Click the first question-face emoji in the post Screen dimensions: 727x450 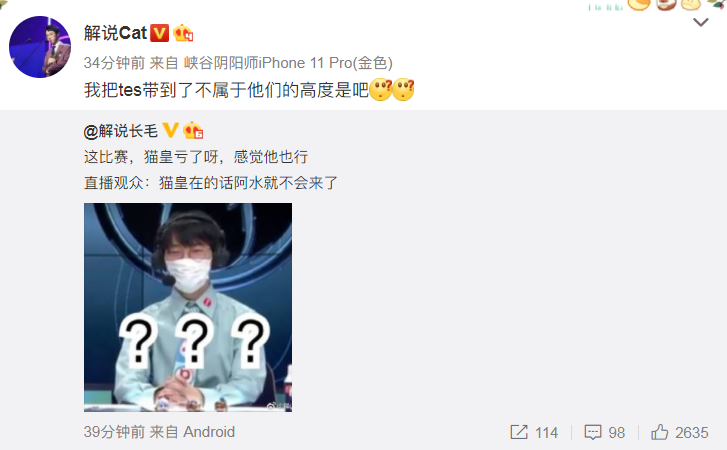(x=381, y=89)
